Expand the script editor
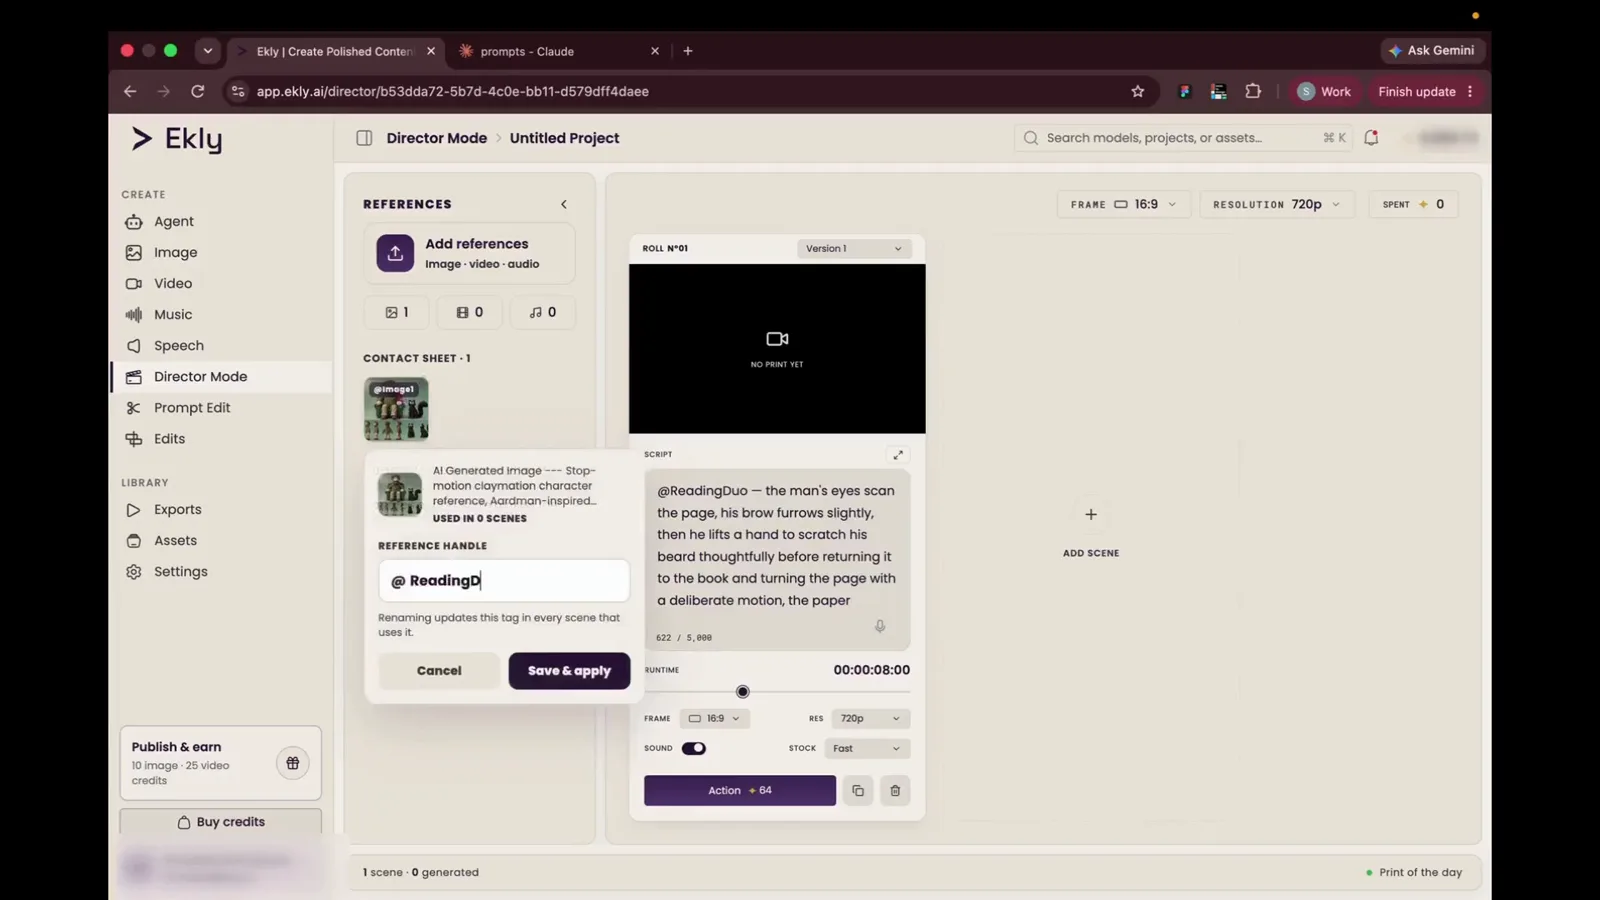This screenshot has width=1600, height=900. coord(898,455)
